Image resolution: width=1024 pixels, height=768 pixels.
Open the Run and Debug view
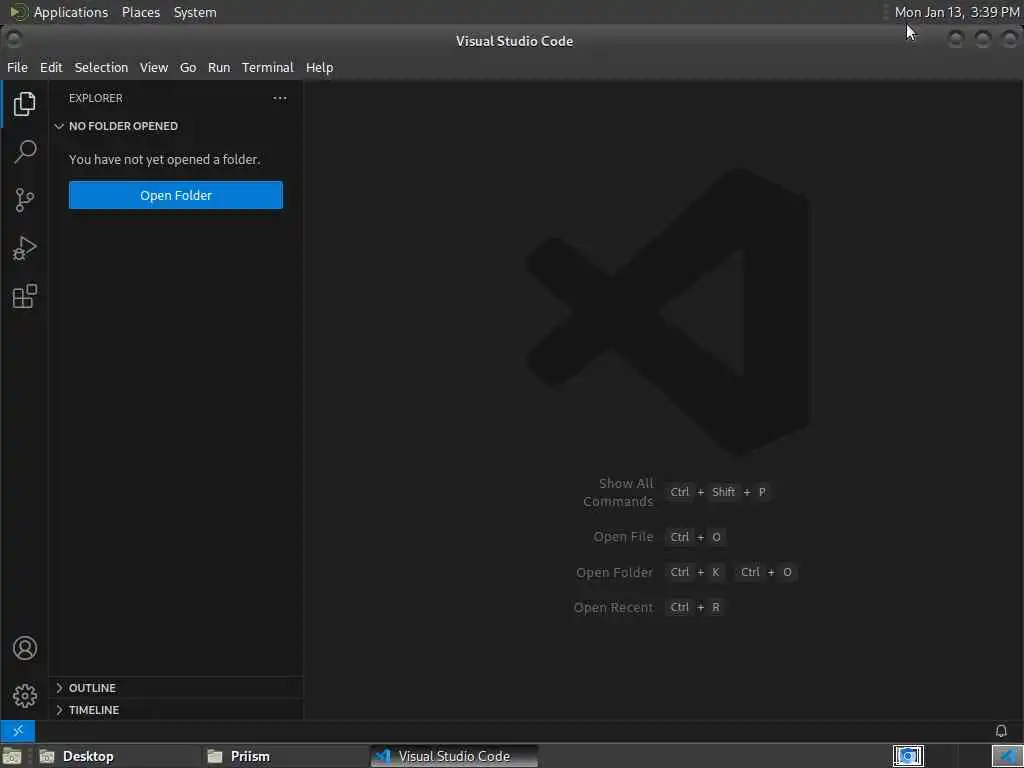pyautogui.click(x=25, y=248)
